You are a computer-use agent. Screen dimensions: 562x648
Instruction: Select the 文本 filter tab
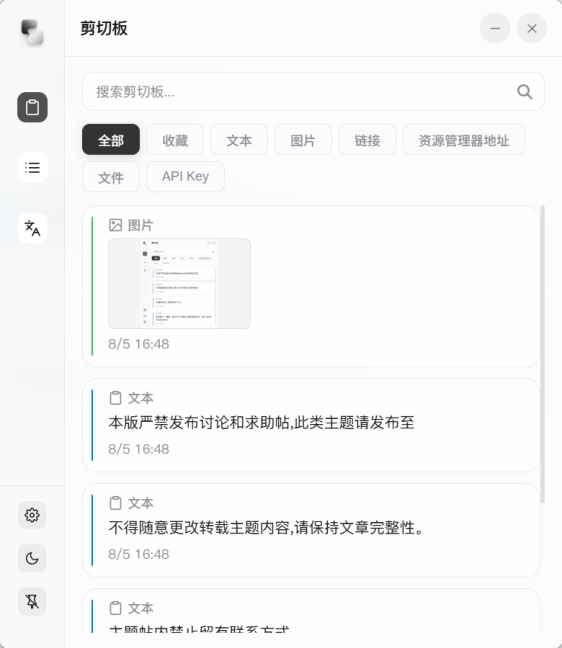[239, 140]
